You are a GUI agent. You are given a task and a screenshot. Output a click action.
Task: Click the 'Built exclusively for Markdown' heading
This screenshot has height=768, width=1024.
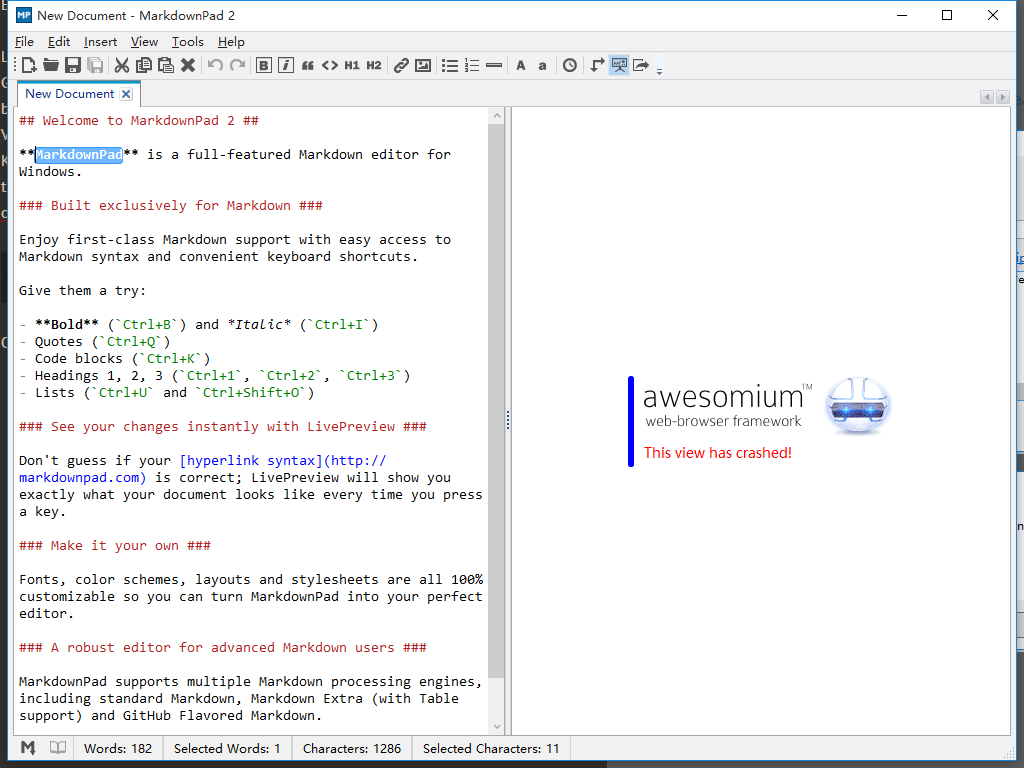point(170,206)
